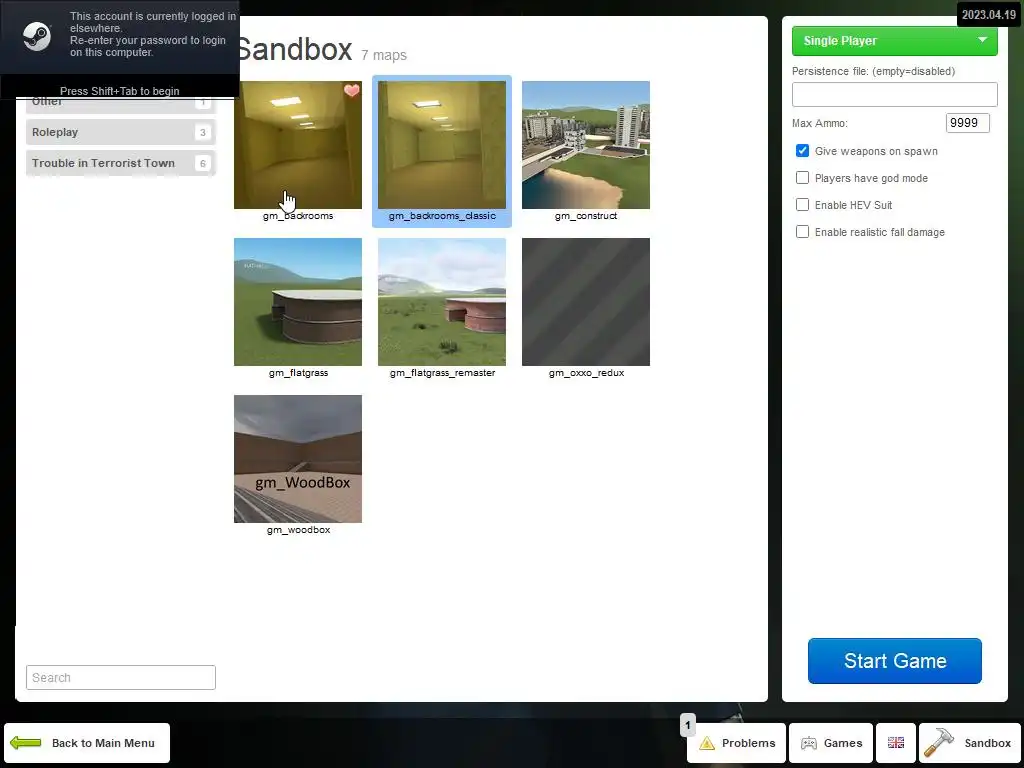Screen dimensions: 1024x768
Task: Click the map Search box
Action: tap(121, 677)
